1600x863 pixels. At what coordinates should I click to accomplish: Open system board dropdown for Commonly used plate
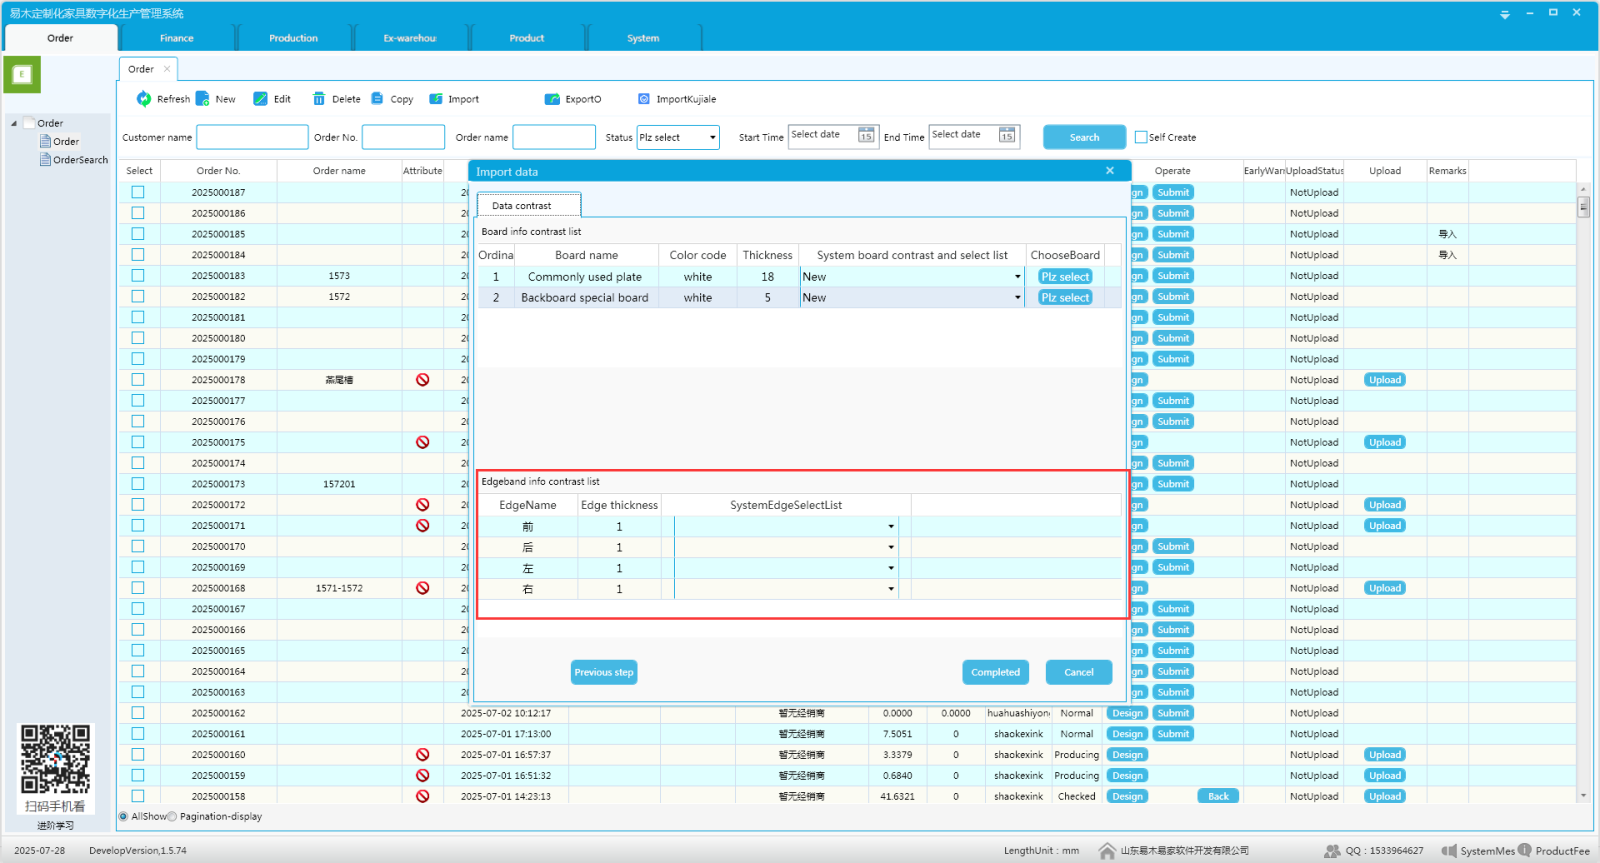pyautogui.click(x=1018, y=277)
